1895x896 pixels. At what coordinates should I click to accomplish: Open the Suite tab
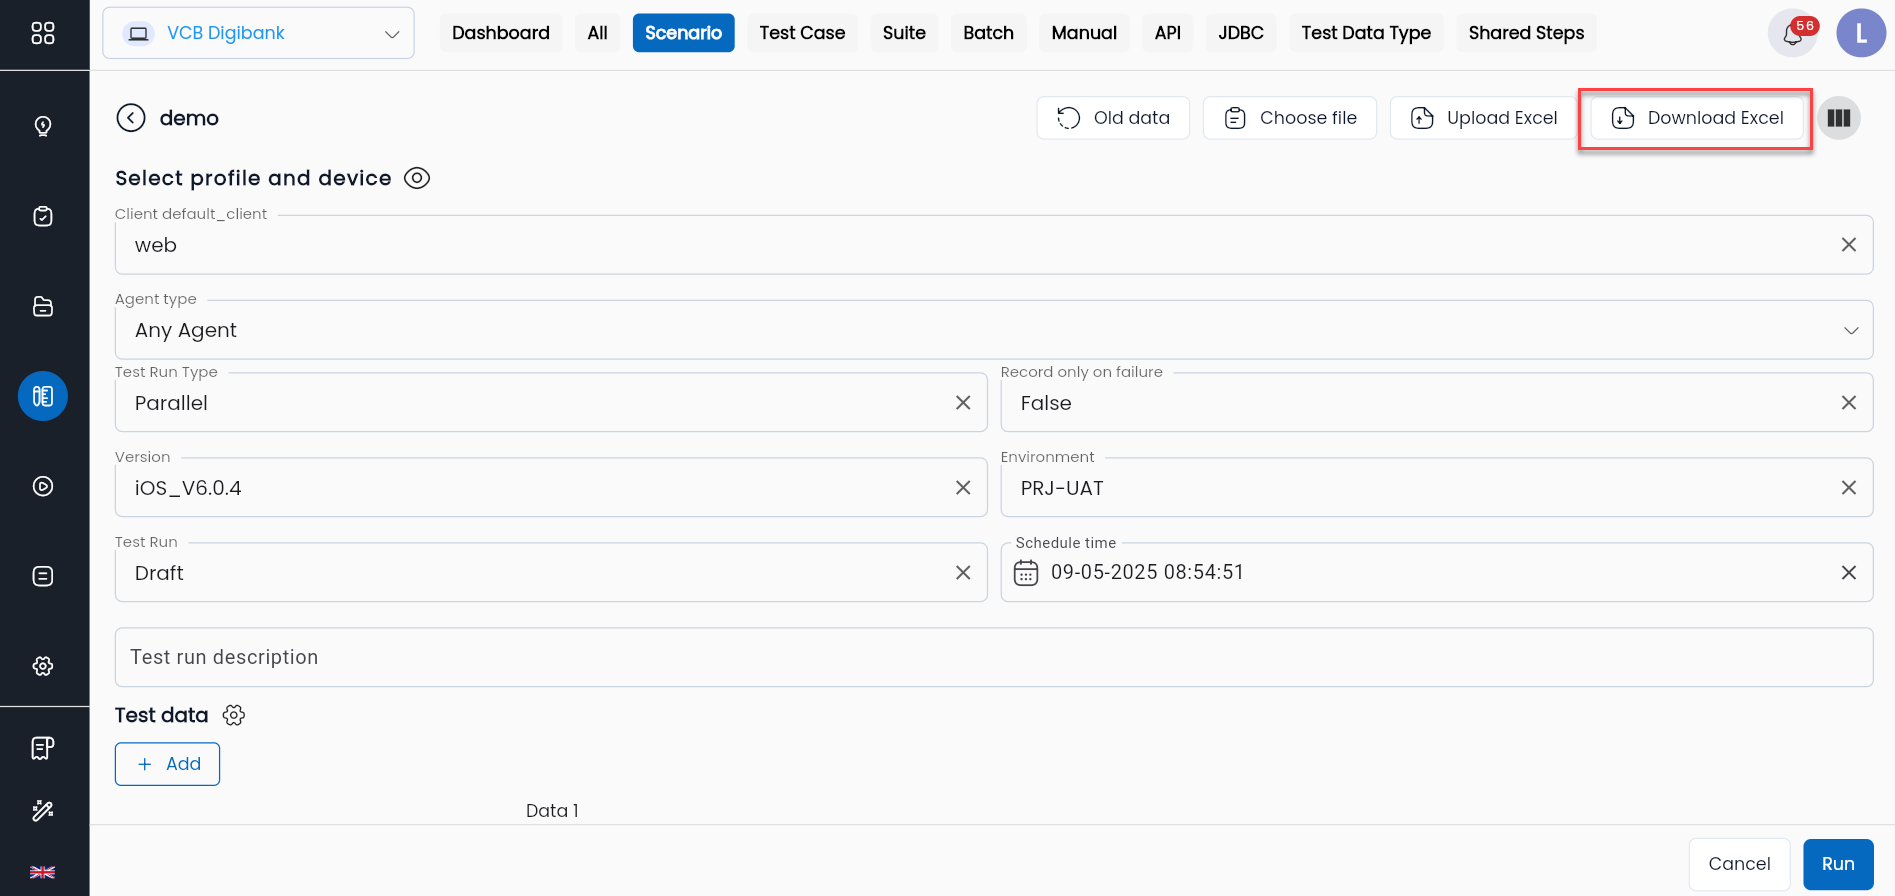[904, 33]
